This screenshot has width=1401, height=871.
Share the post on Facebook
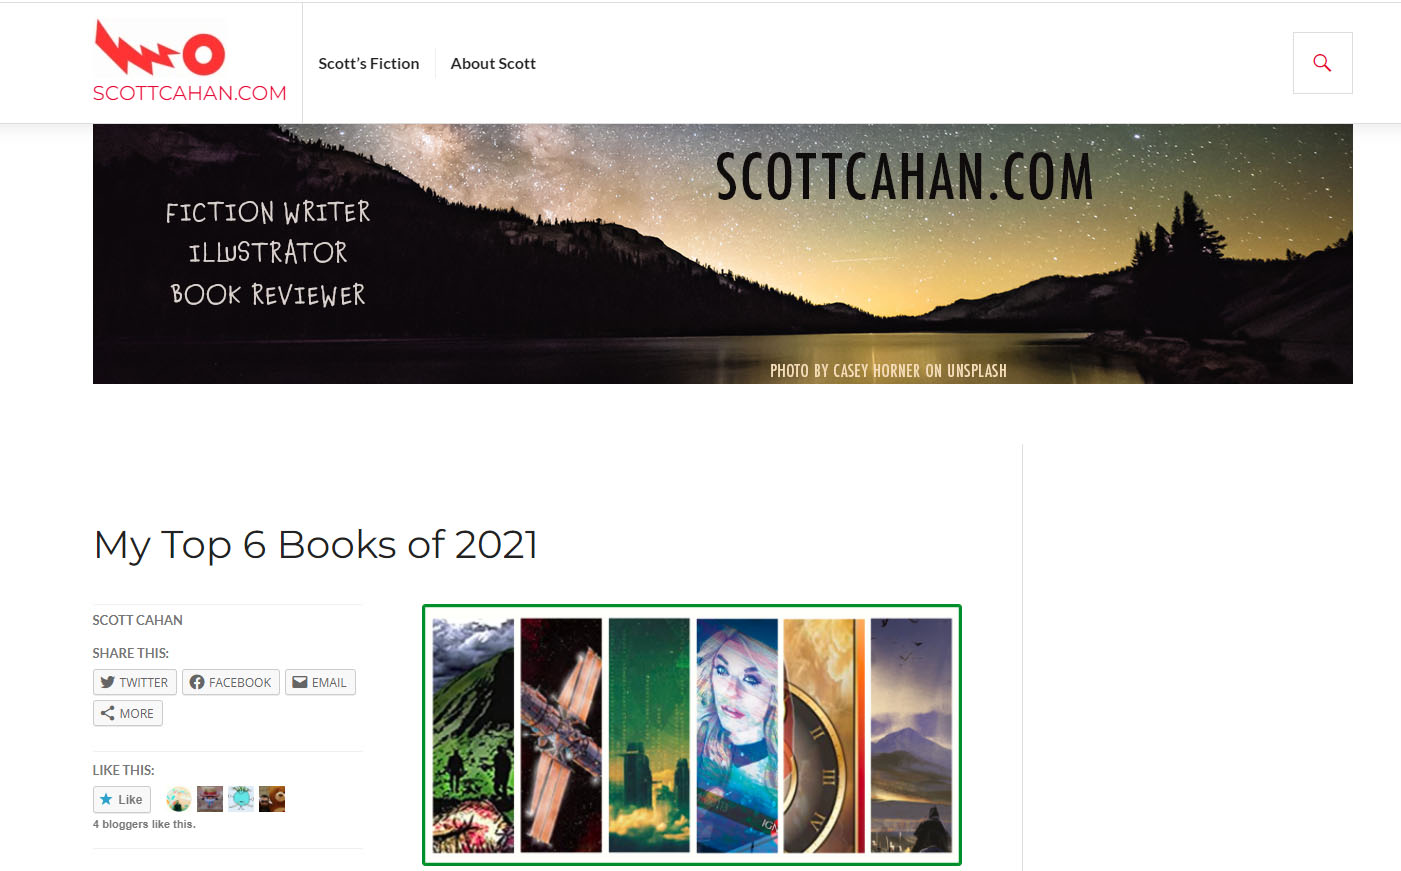point(231,682)
